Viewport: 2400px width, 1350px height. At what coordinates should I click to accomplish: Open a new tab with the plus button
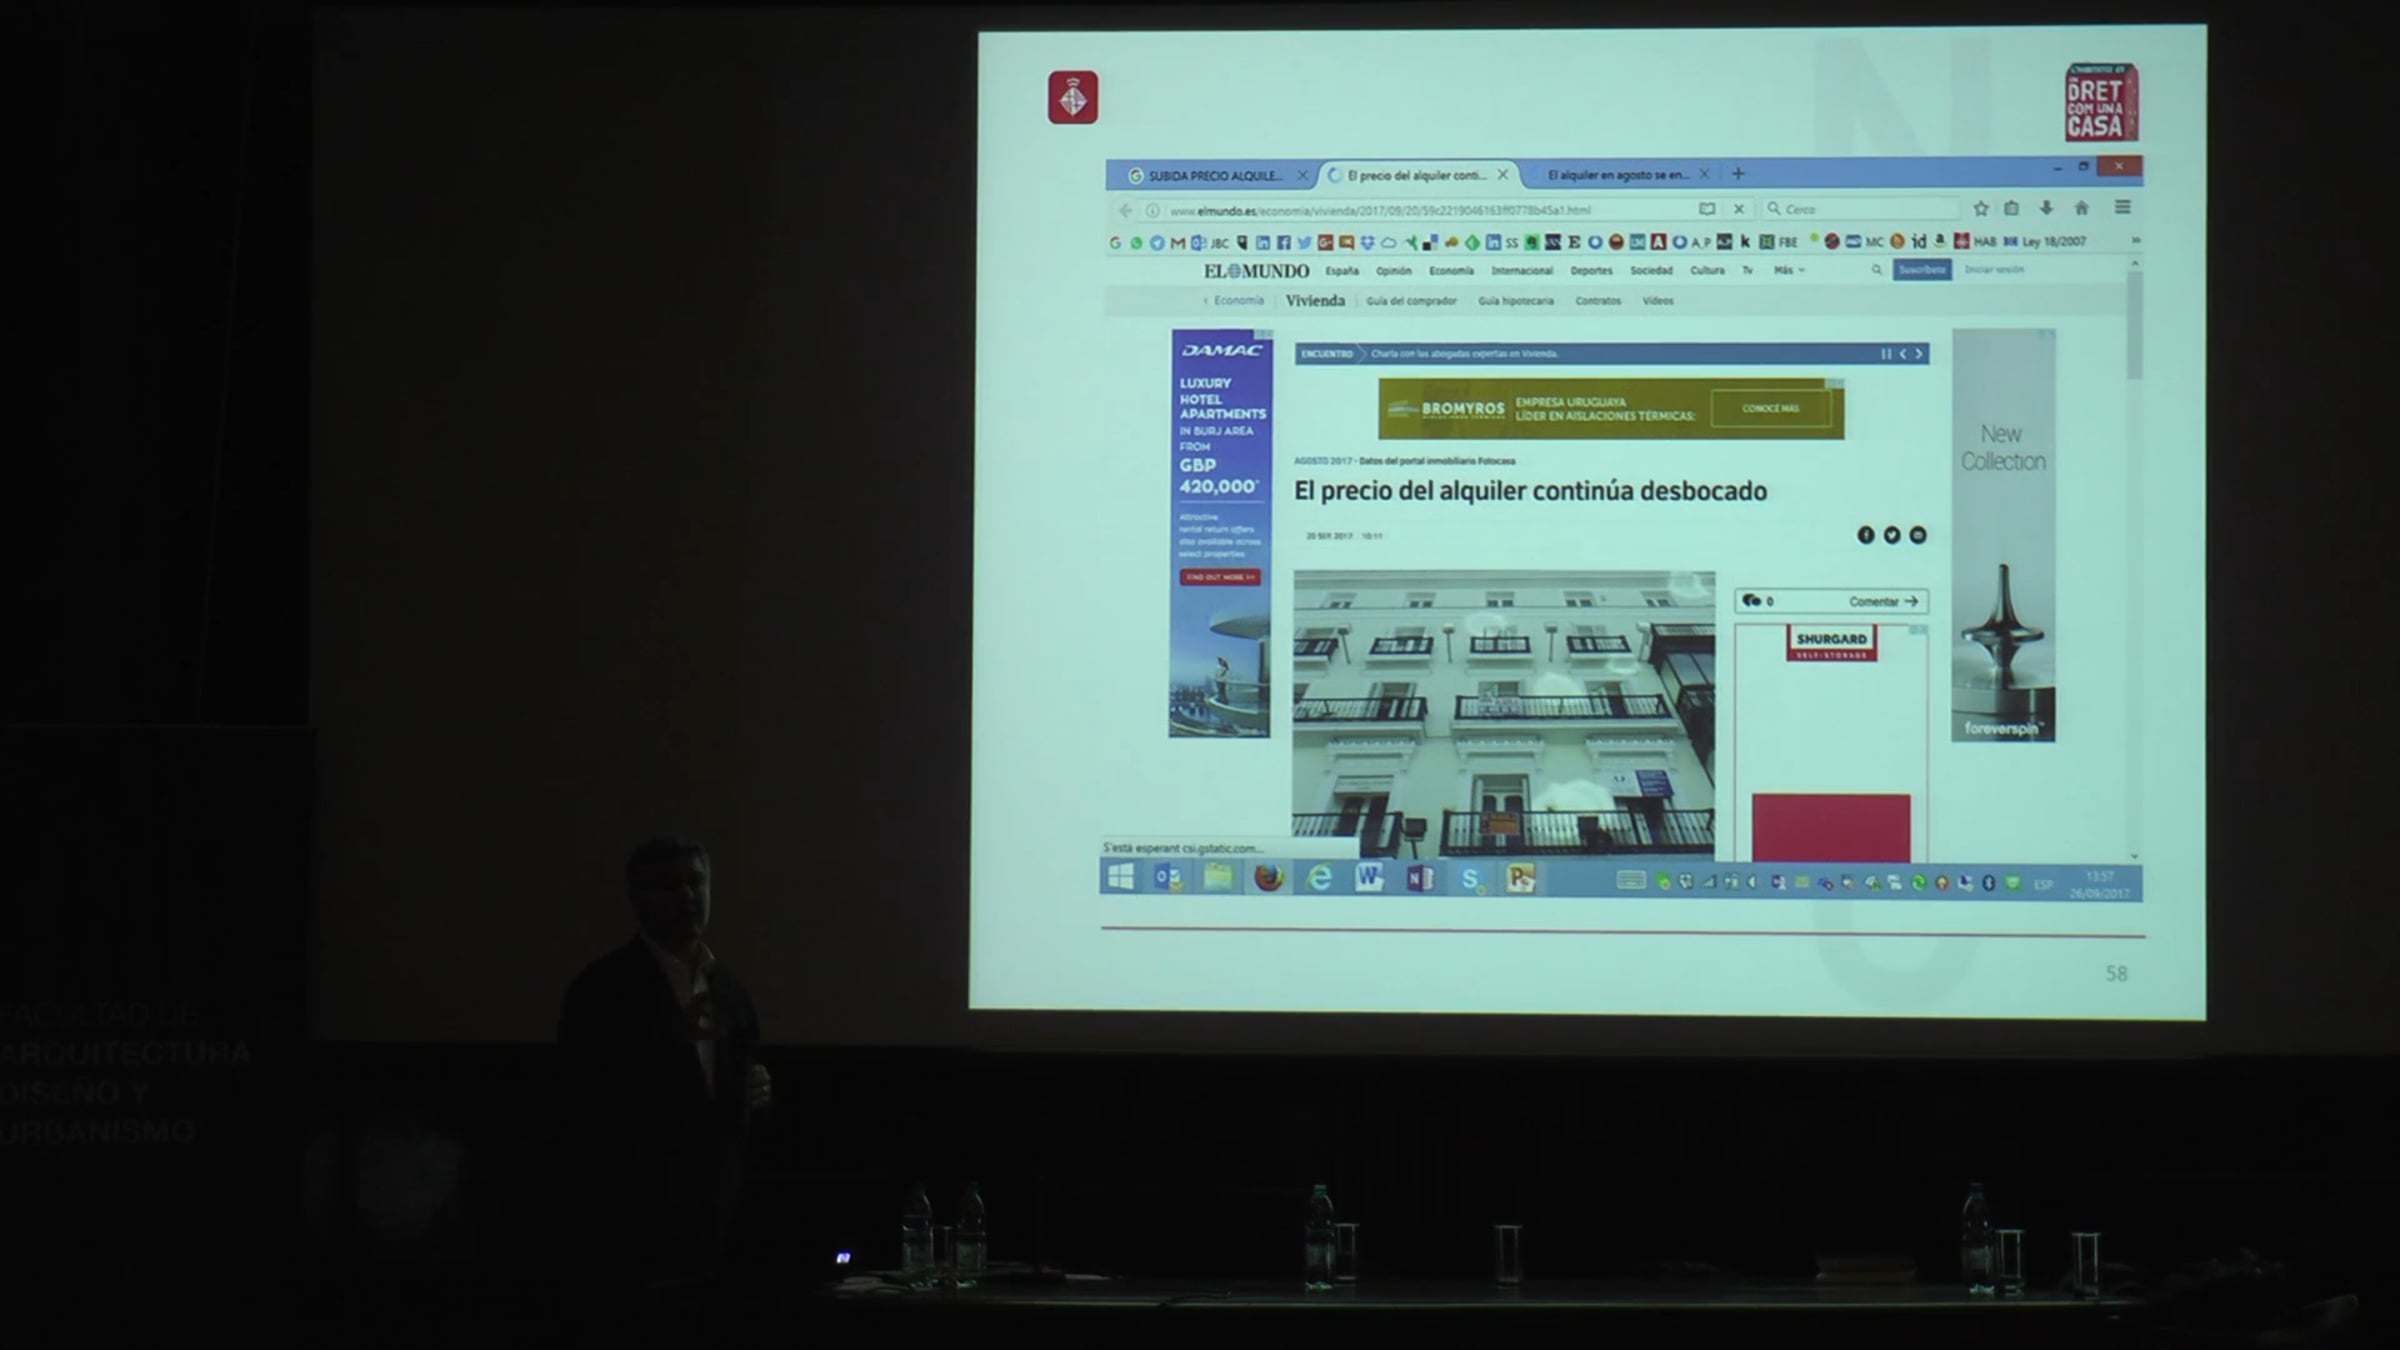(x=1738, y=174)
